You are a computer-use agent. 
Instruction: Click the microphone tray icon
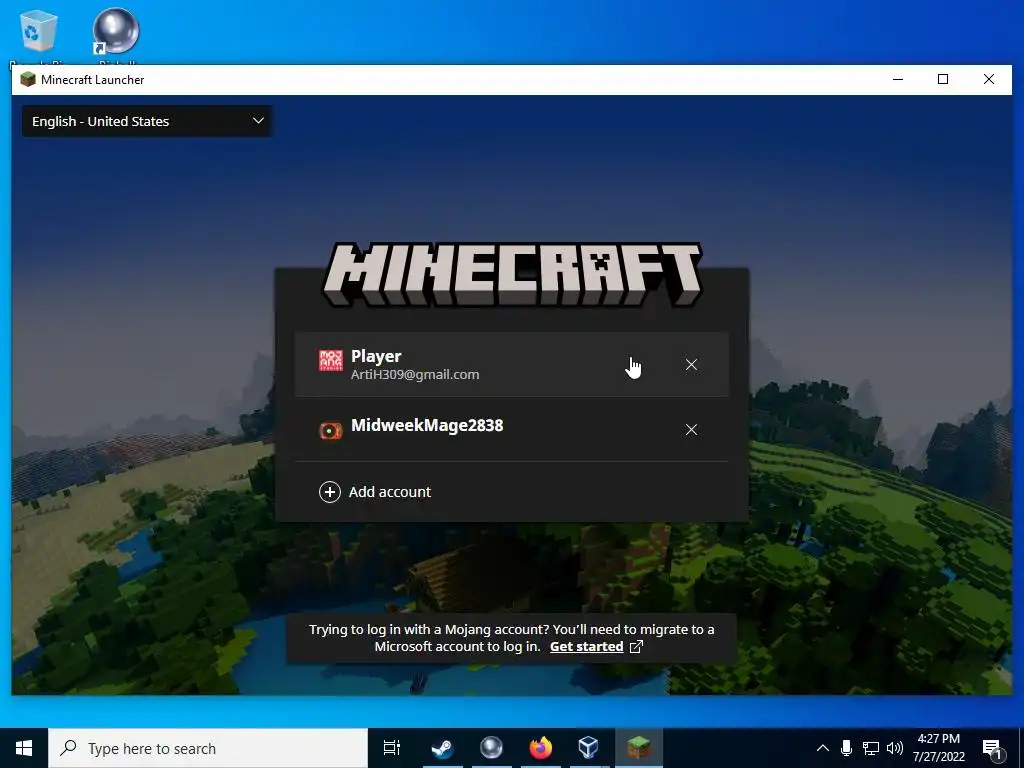tap(846, 748)
